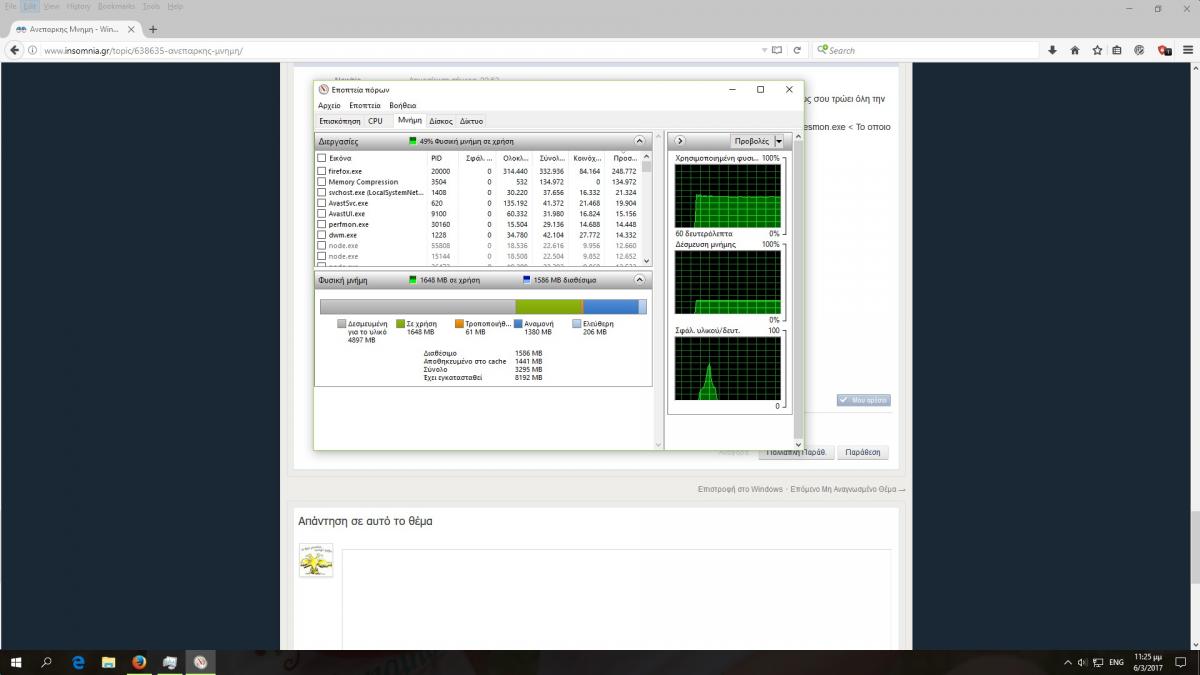Viewport: 1200px width, 675px height.
Task: Open Firefox History menu
Action: [x=78, y=6]
